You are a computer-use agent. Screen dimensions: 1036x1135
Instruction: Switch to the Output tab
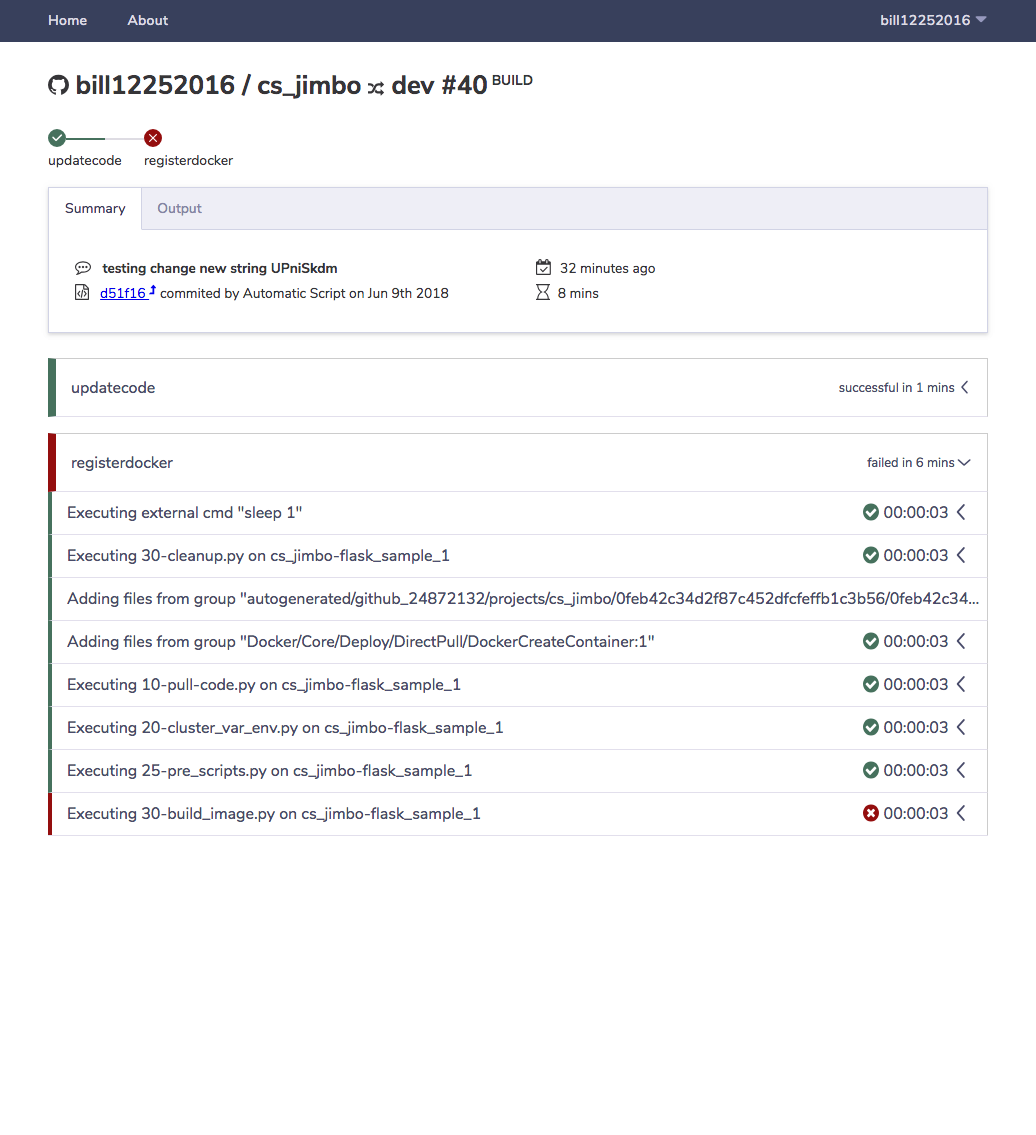[x=179, y=208]
